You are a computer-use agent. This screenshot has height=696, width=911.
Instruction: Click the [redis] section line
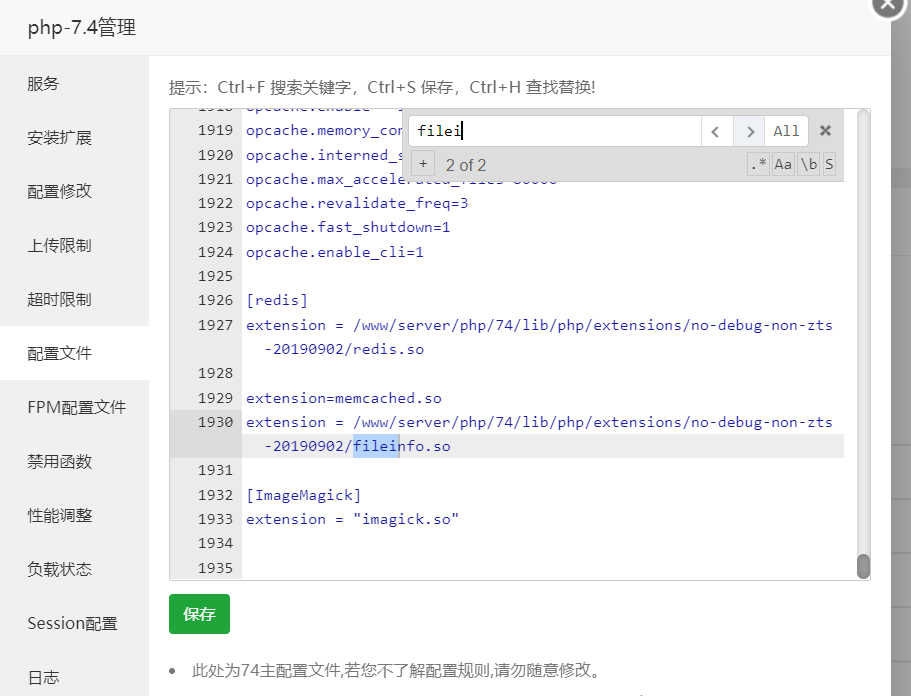[277, 300]
